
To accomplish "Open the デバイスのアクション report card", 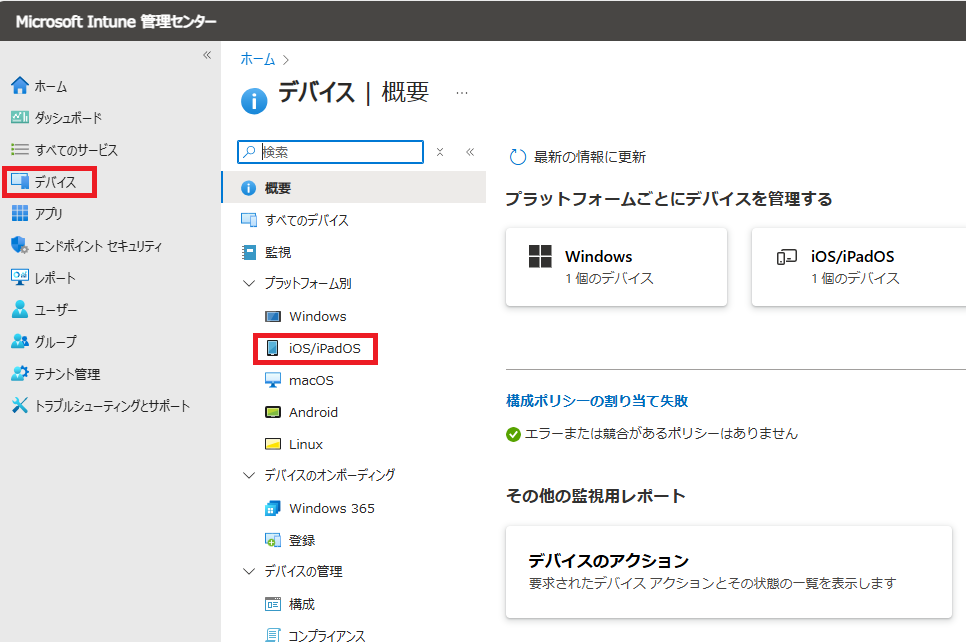I will [729, 572].
